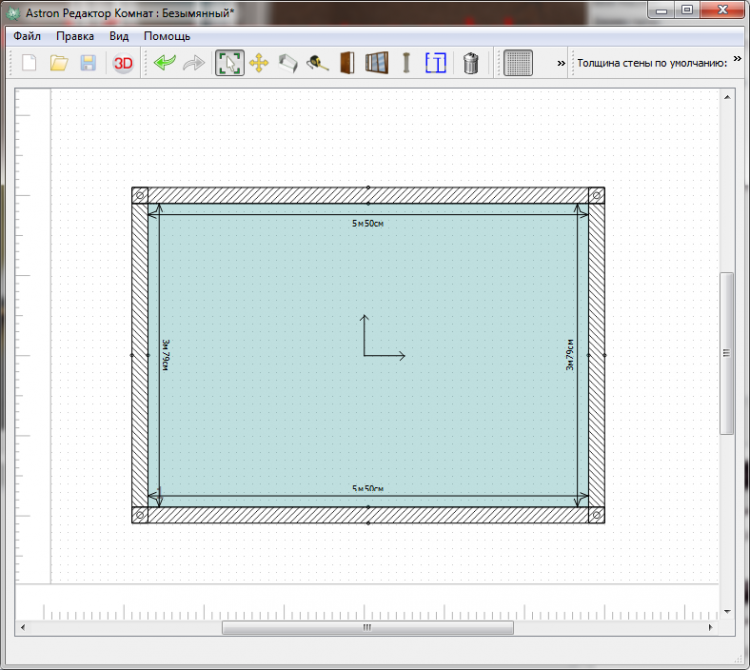Switch to 3D view
This screenshot has height=670, width=750.
pyautogui.click(x=123, y=63)
